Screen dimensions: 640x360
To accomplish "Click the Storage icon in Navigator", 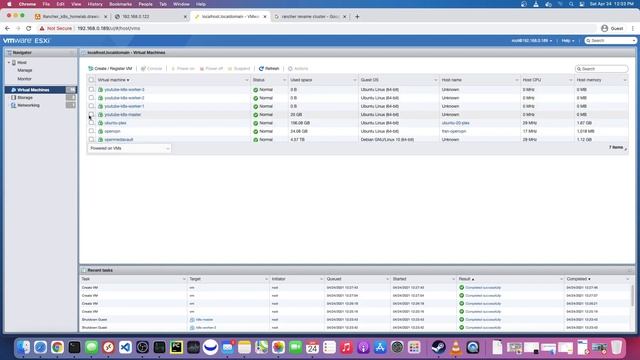I will pos(13,98).
